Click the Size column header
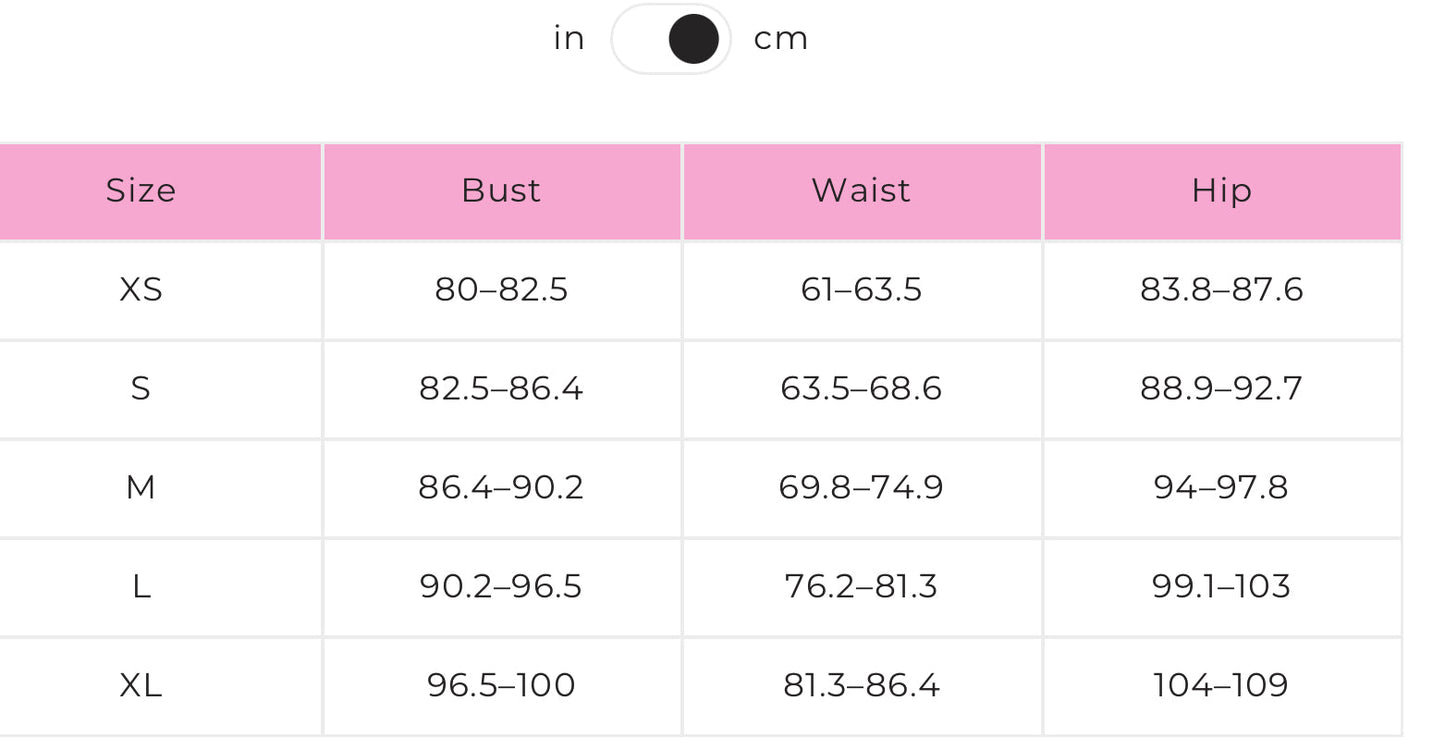Image resolution: width=1445 pixels, height=750 pixels. tap(141, 191)
